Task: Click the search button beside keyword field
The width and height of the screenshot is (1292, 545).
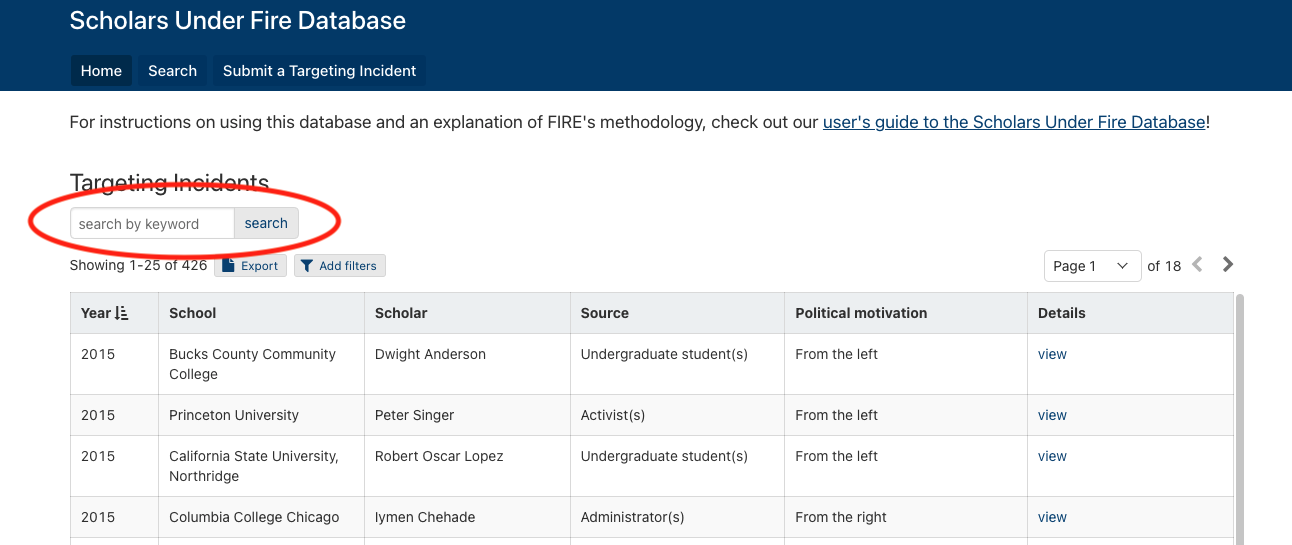Action: point(266,224)
